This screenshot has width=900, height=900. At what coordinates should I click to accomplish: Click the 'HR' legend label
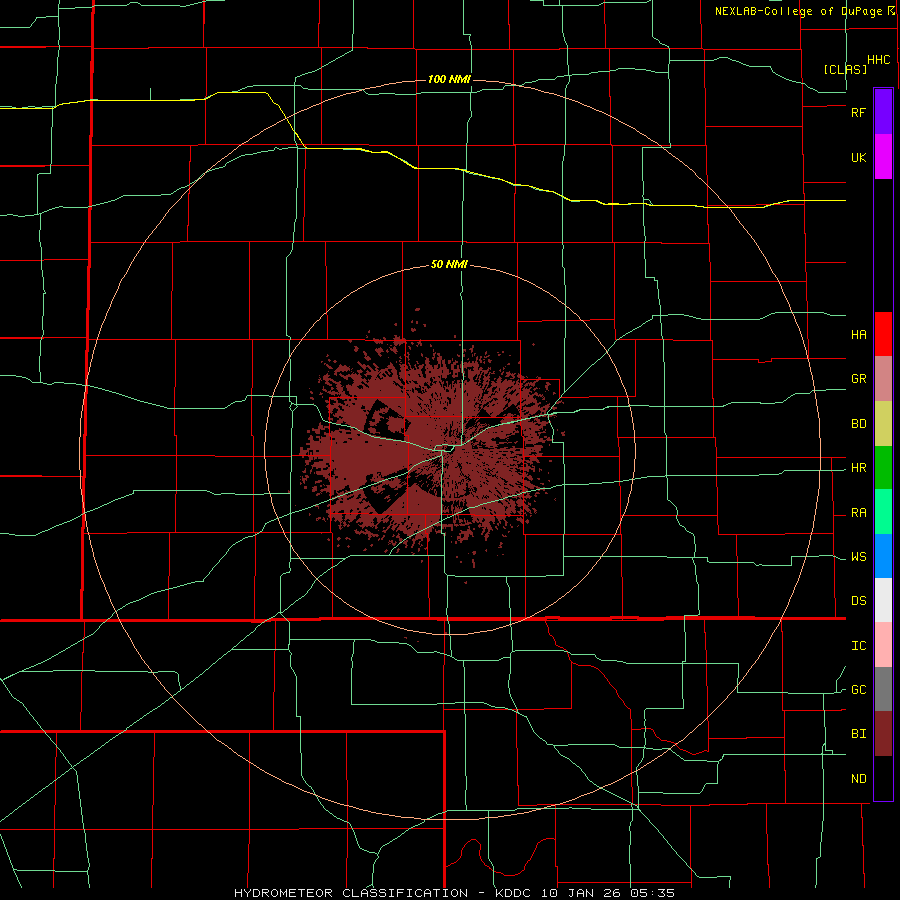(x=859, y=468)
